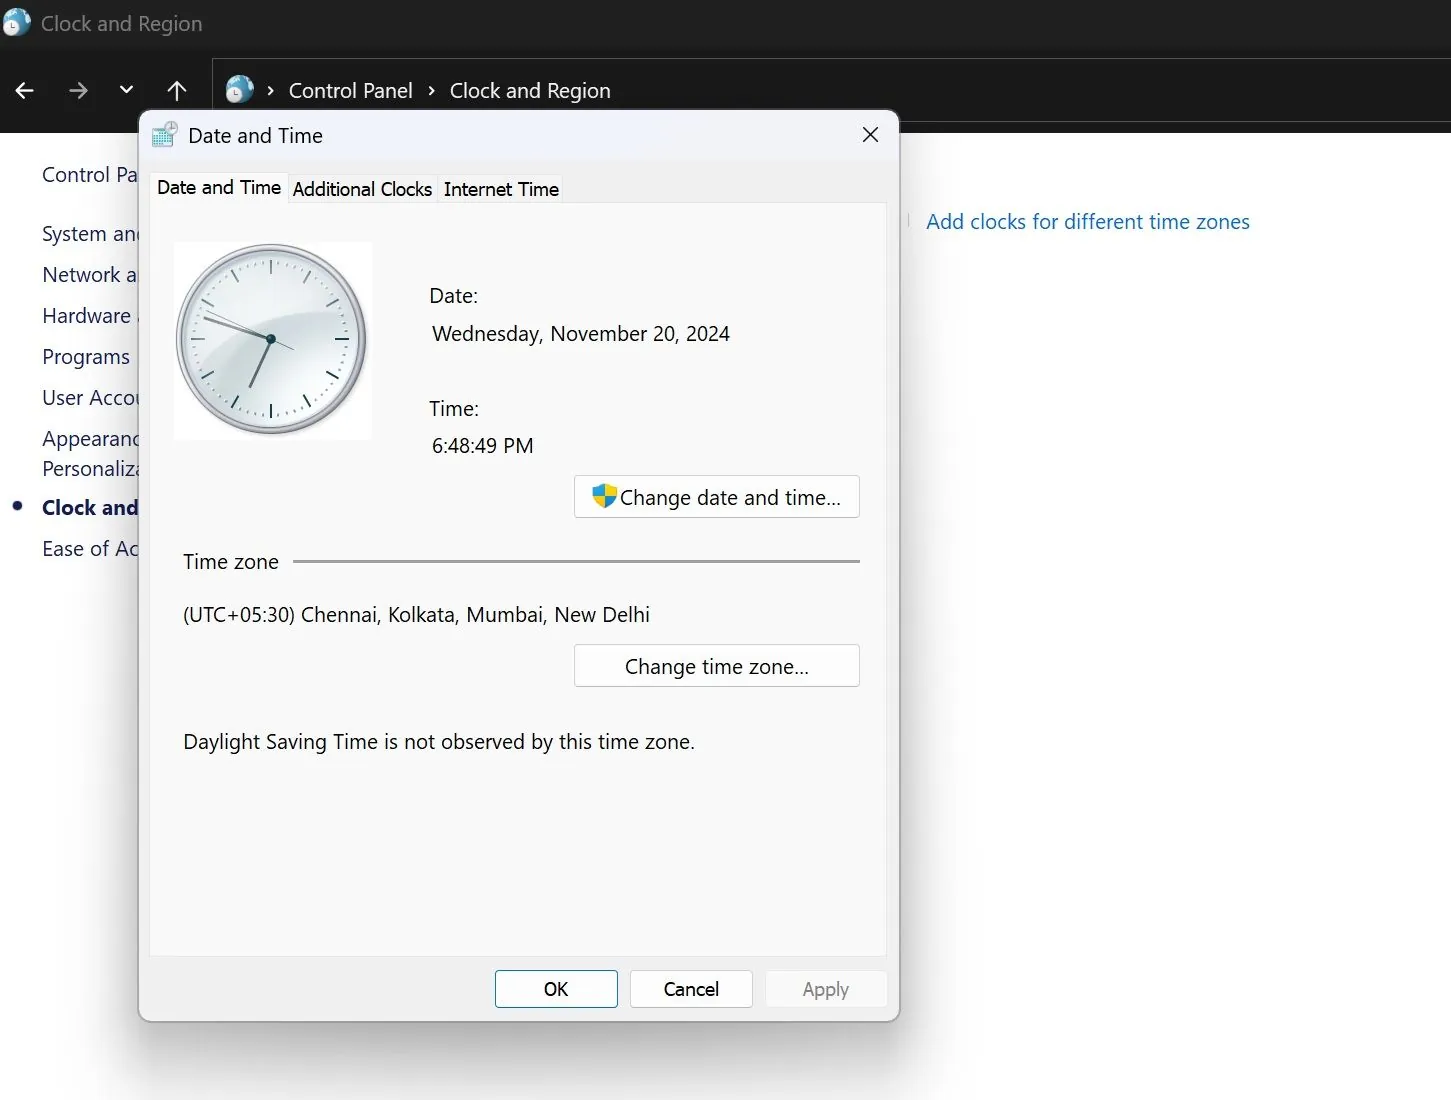Select the Date and Time tab
Viewport: 1451px width, 1100px height.
[x=219, y=188]
